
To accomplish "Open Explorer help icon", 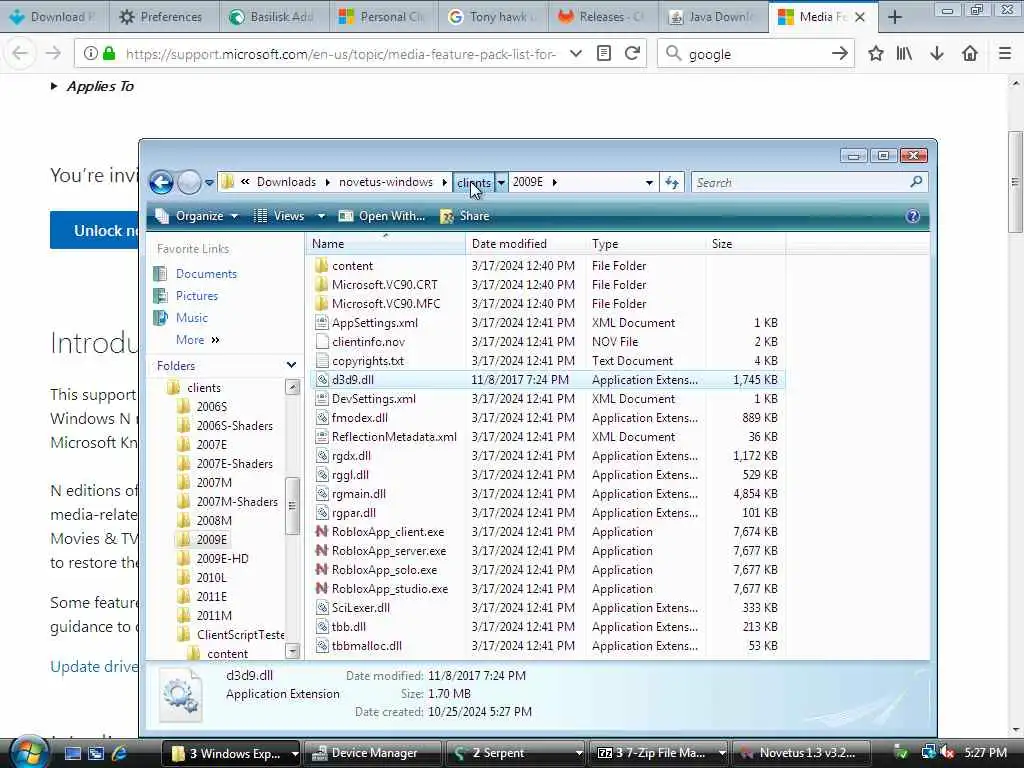I will [913, 216].
